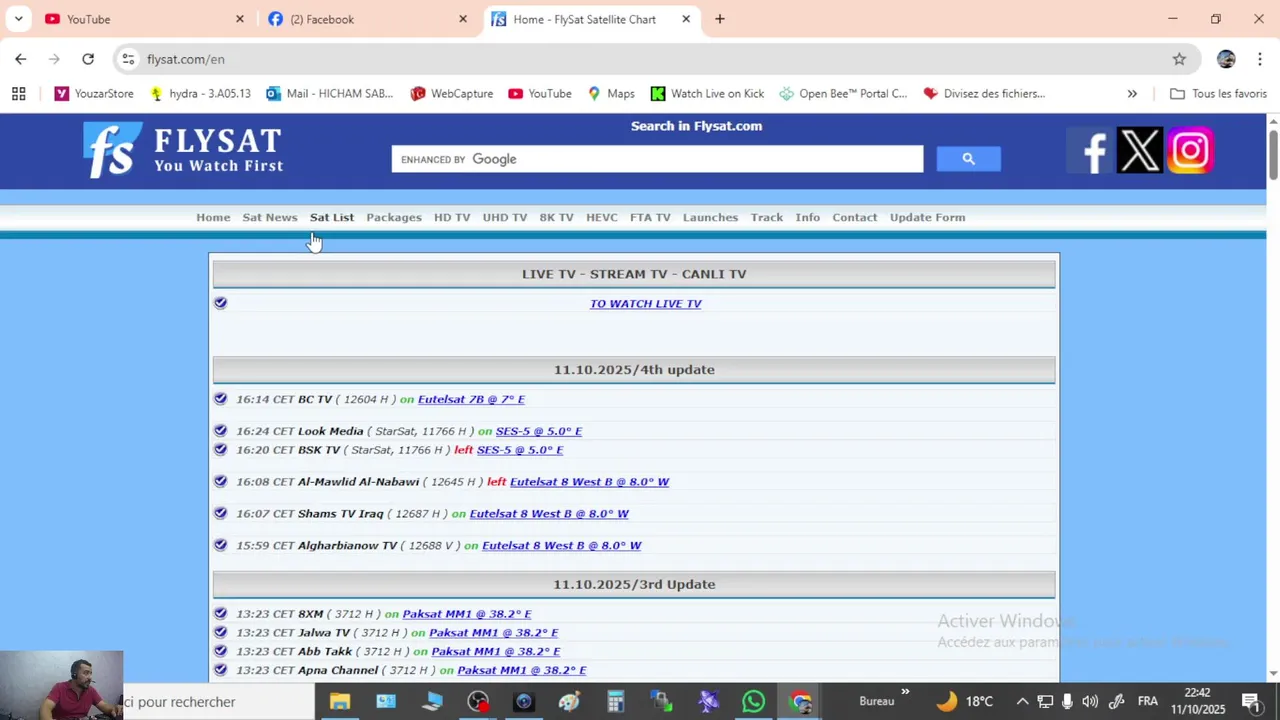The height and width of the screenshot is (720, 1280).
Task: Open SES-5 link in Look Media row
Action: click(x=539, y=431)
